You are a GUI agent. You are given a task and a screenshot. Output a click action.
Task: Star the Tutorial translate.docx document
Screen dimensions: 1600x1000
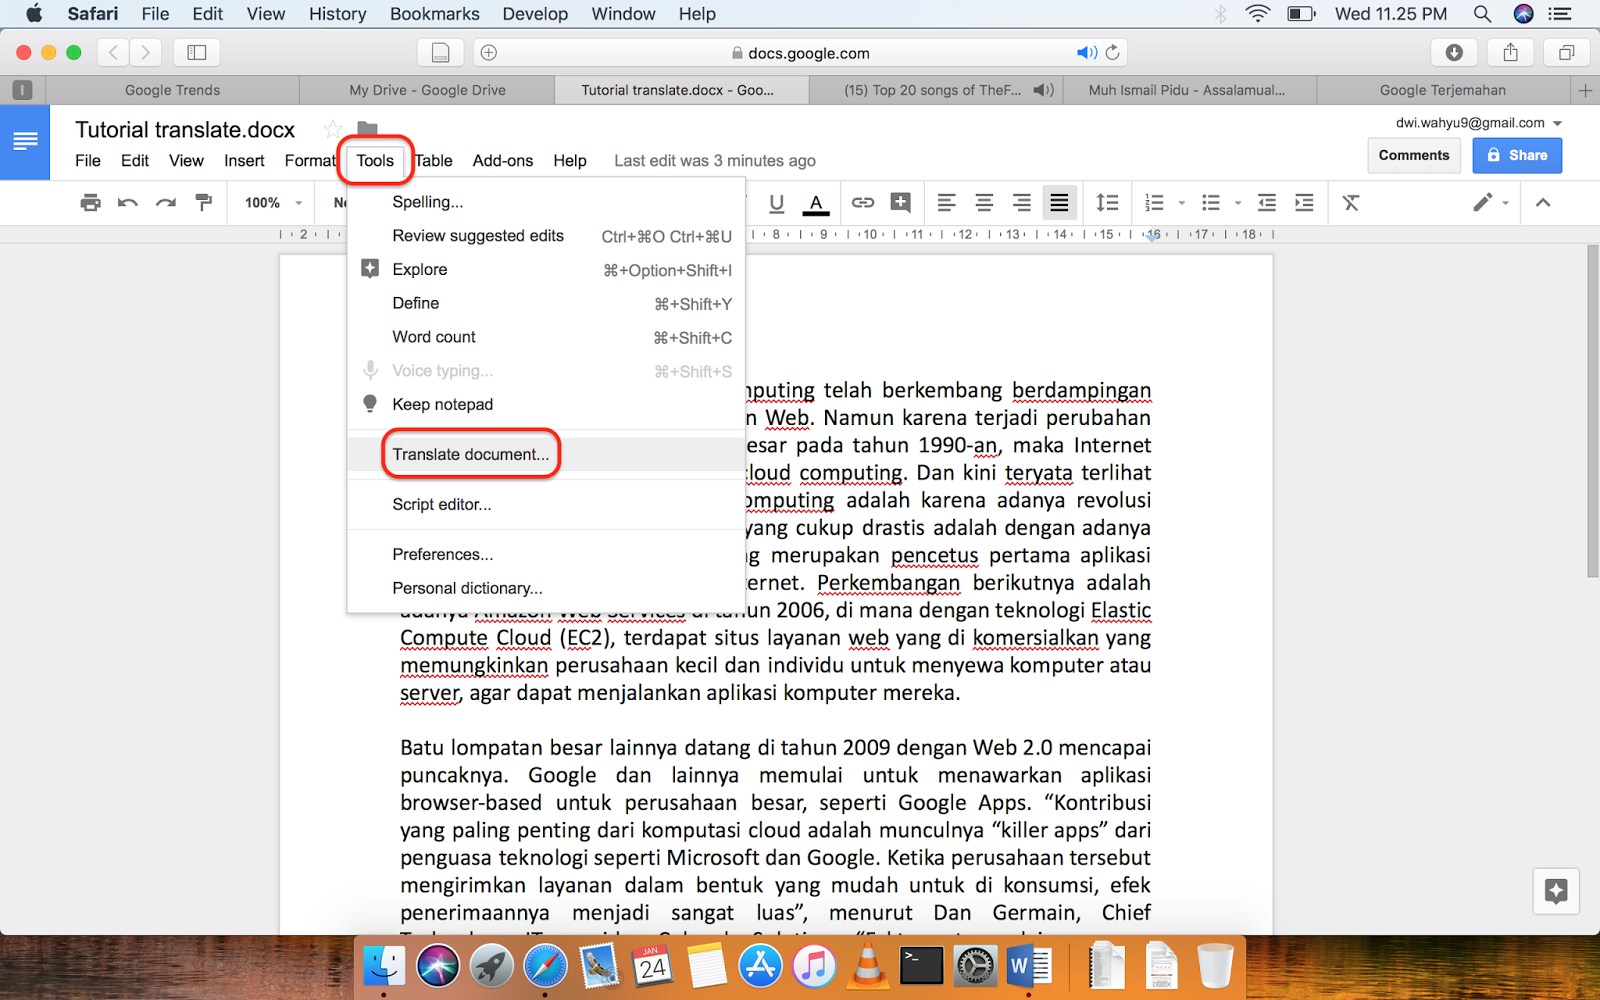pyautogui.click(x=333, y=129)
